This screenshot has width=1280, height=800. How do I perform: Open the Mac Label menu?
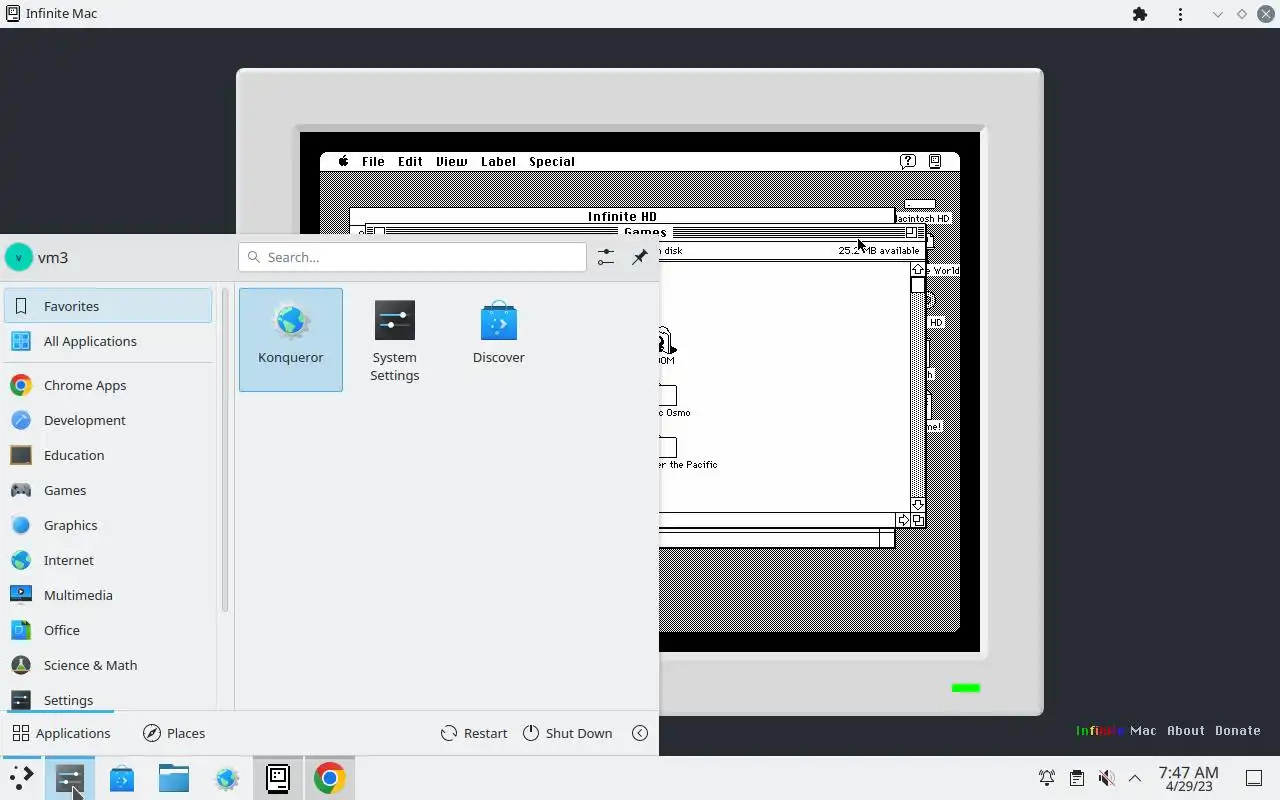coord(498,161)
